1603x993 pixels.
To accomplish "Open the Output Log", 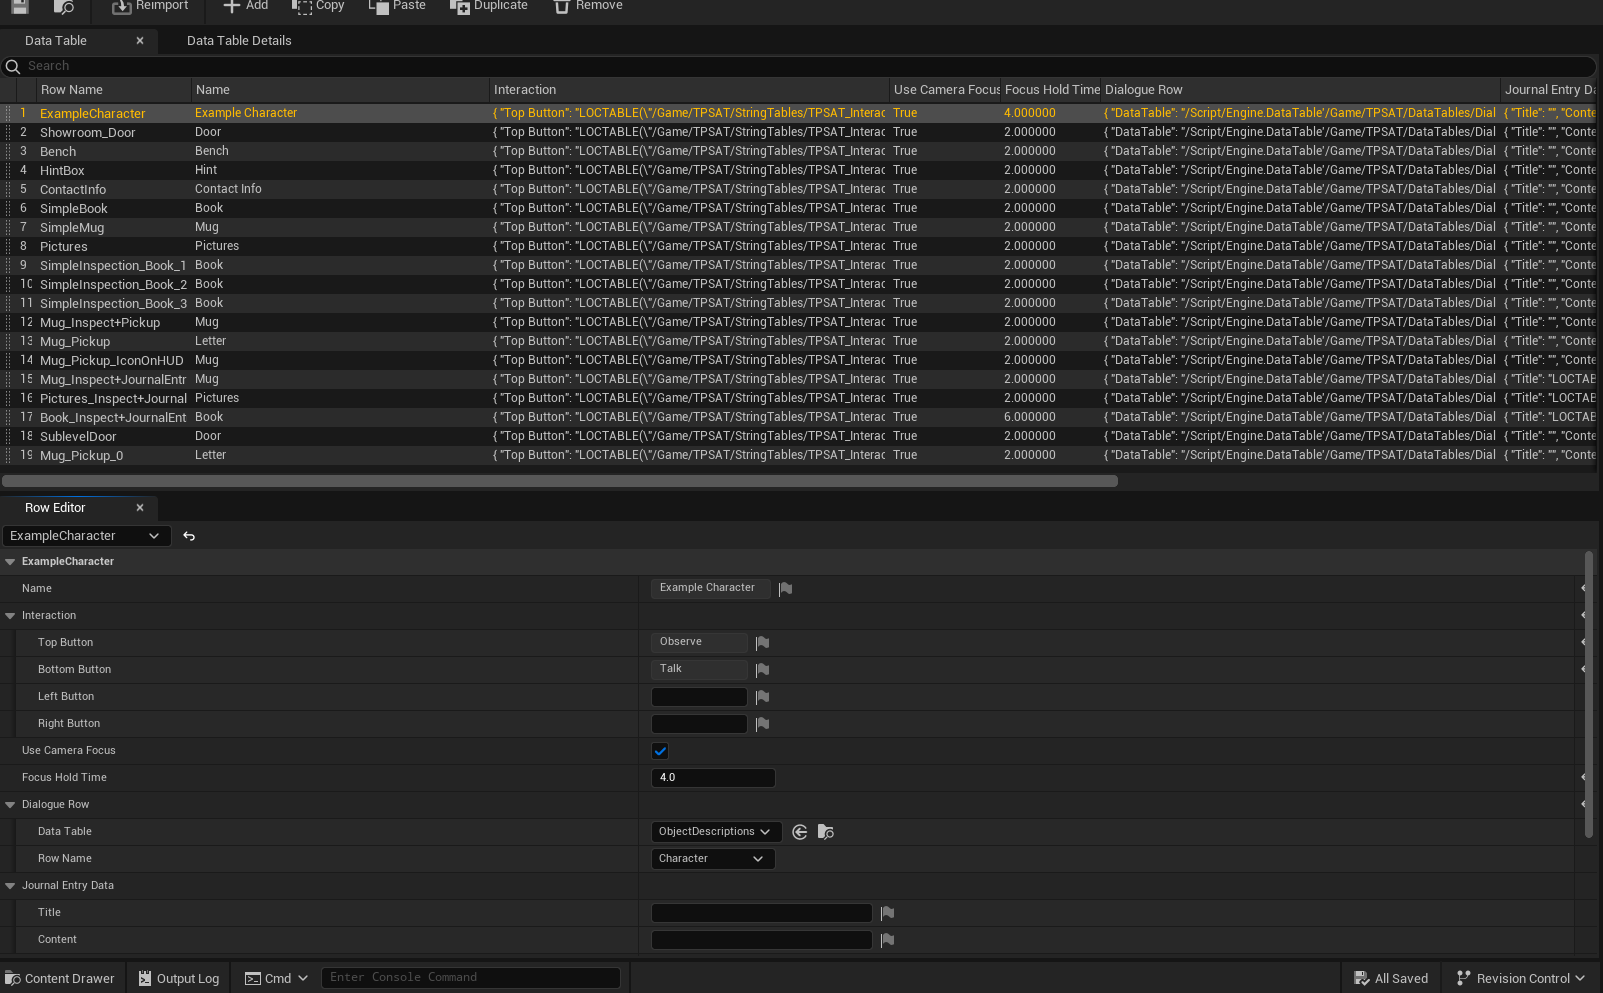I will click(x=179, y=978).
